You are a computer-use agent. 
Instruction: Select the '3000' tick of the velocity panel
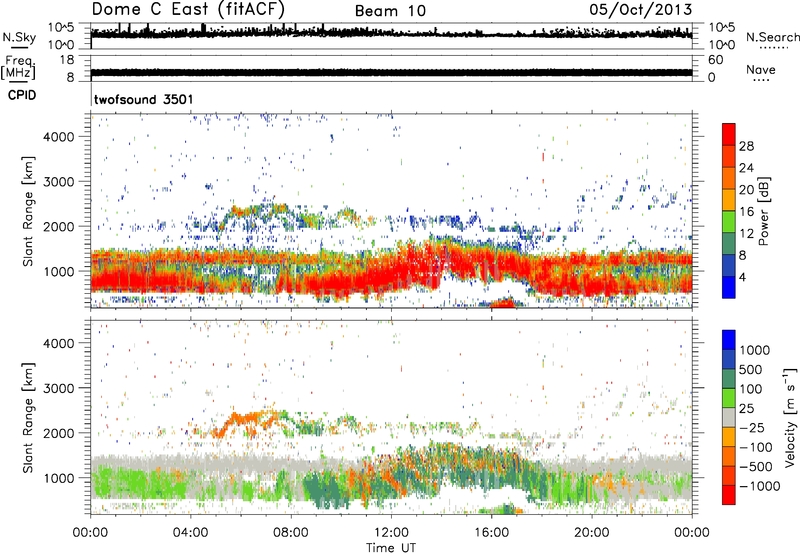[59, 388]
